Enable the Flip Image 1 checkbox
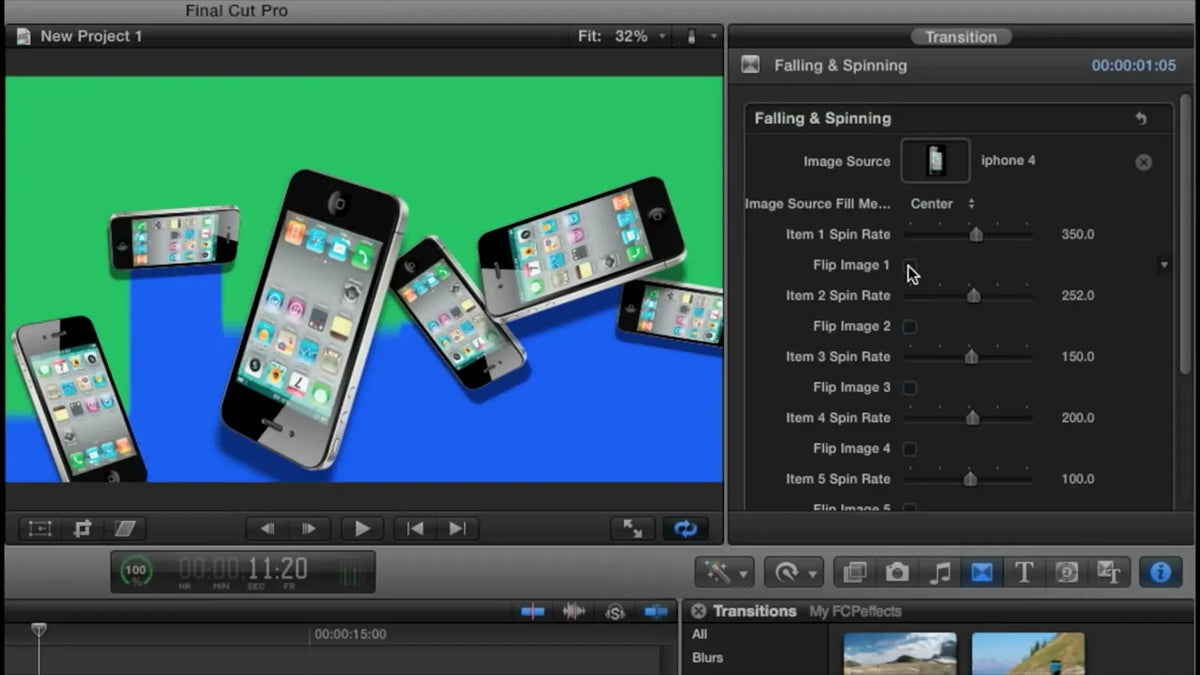Image resolution: width=1200 pixels, height=675 pixels. pyautogui.click(x=910, y=265)
